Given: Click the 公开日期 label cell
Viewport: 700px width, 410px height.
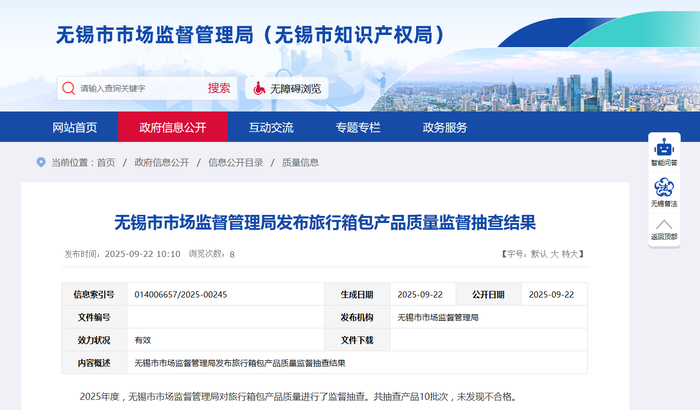Looking at the screenshot, I should (488, 294).
